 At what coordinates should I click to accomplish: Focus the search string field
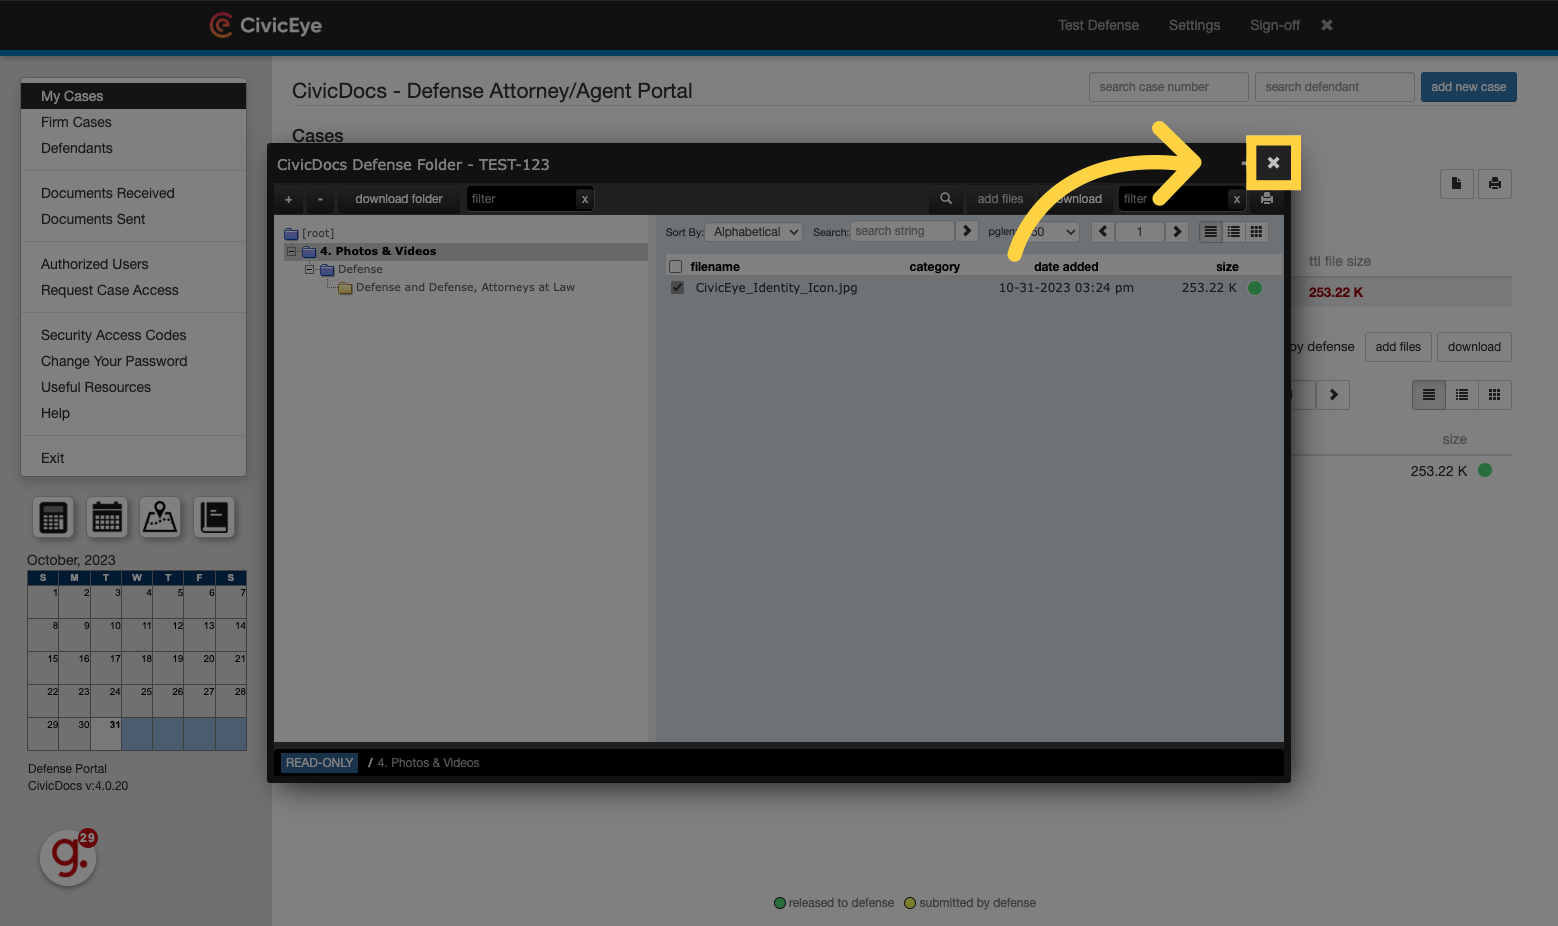(902, 231)
